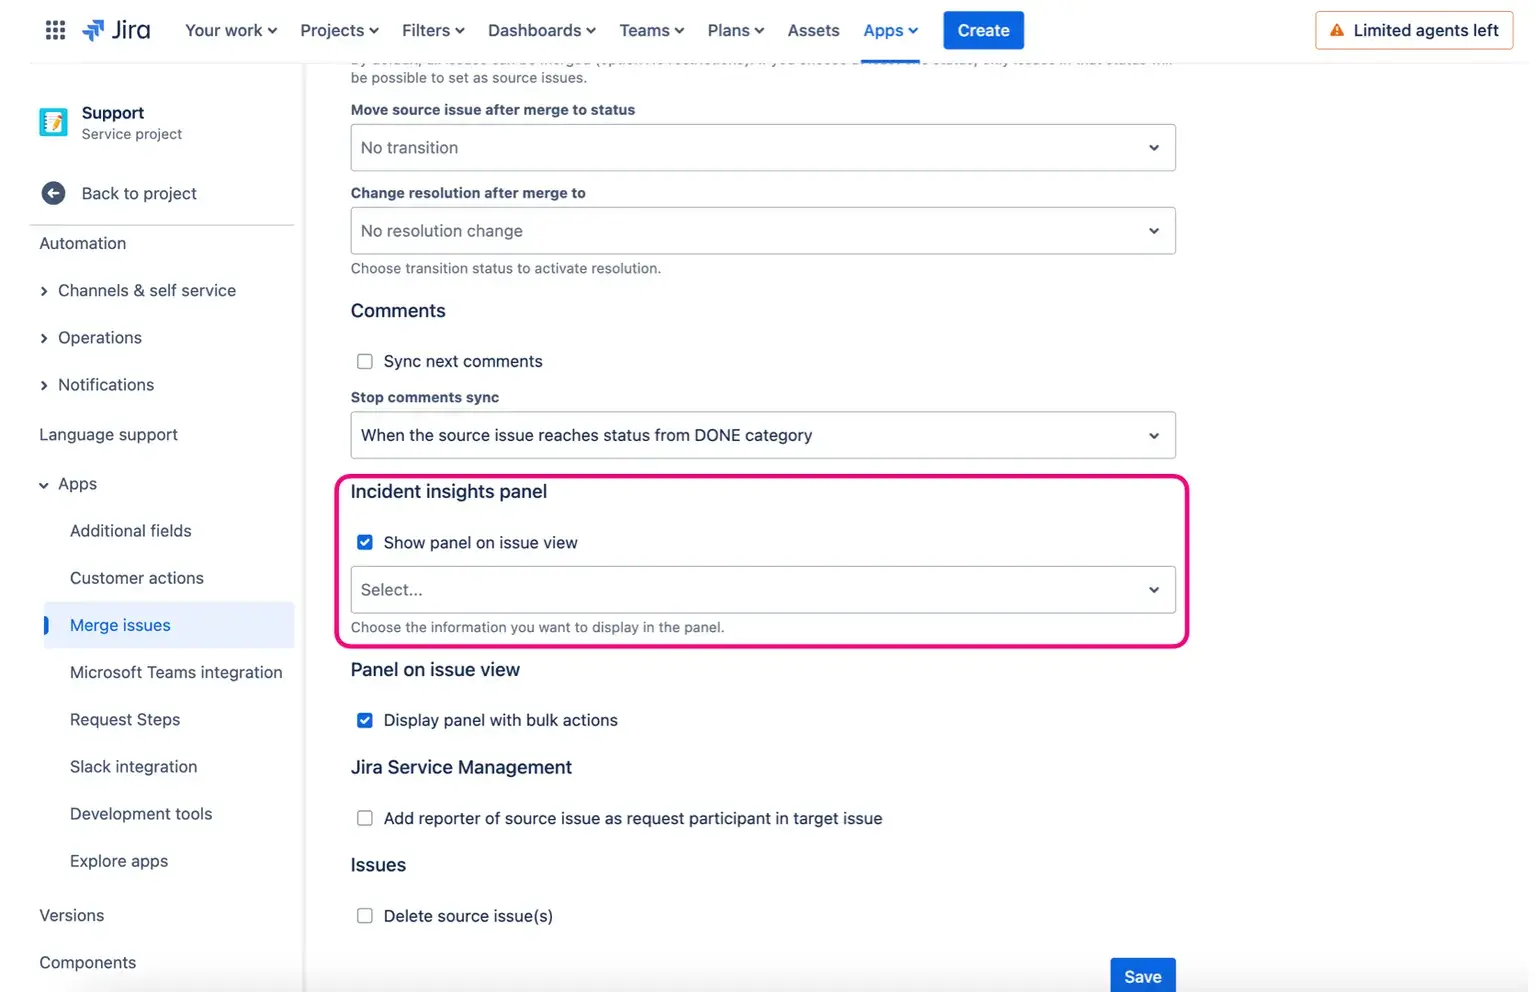Collapse the Apps section chevron
Image resolution: width=1536 pixels, height=992 pixels.
44,485
